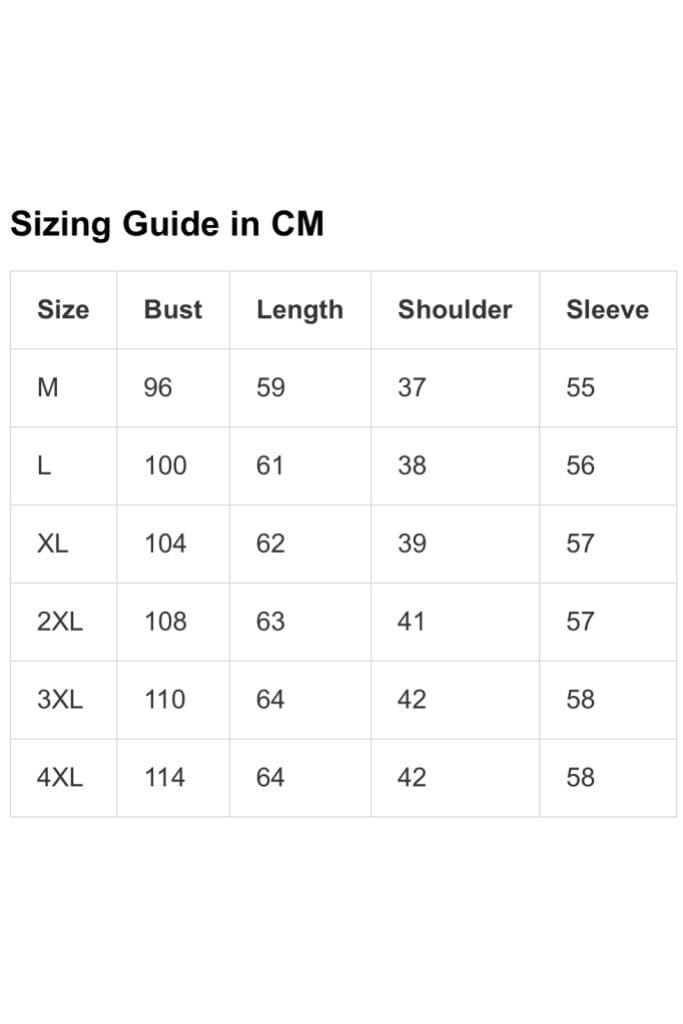Click the bust value 96 cell
The width and height of the screenshot is (683, 1024).
158,387
